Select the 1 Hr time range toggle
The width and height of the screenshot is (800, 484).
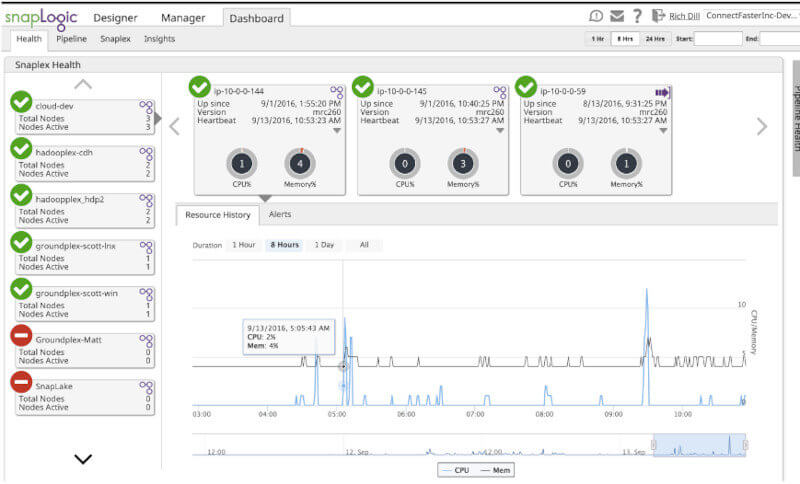pos(597,39)
